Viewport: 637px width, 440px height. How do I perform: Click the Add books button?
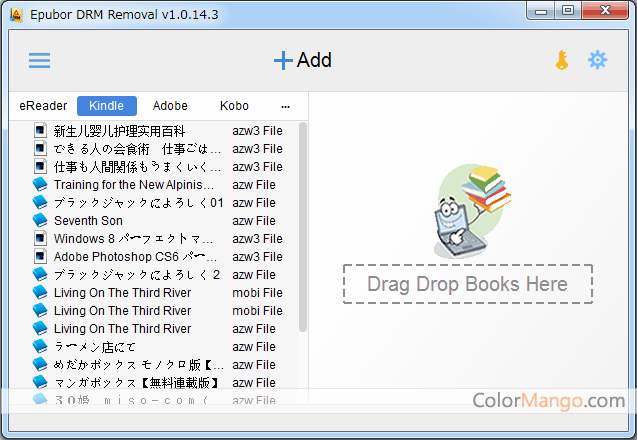coord(303,60)
